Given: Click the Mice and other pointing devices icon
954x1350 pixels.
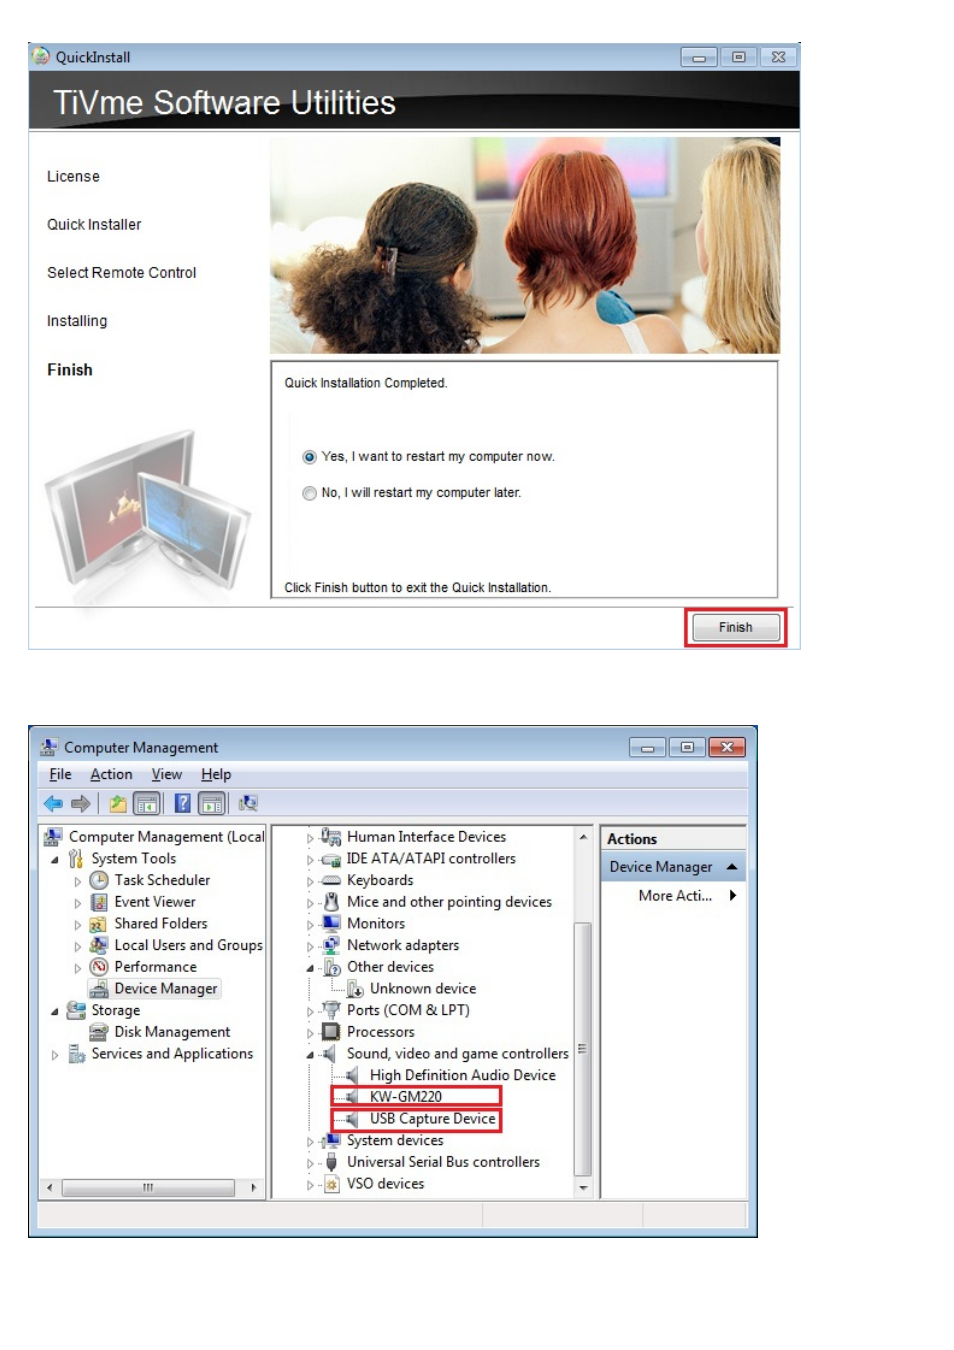Looking at the screenshot, I should [x=331, y=902].
